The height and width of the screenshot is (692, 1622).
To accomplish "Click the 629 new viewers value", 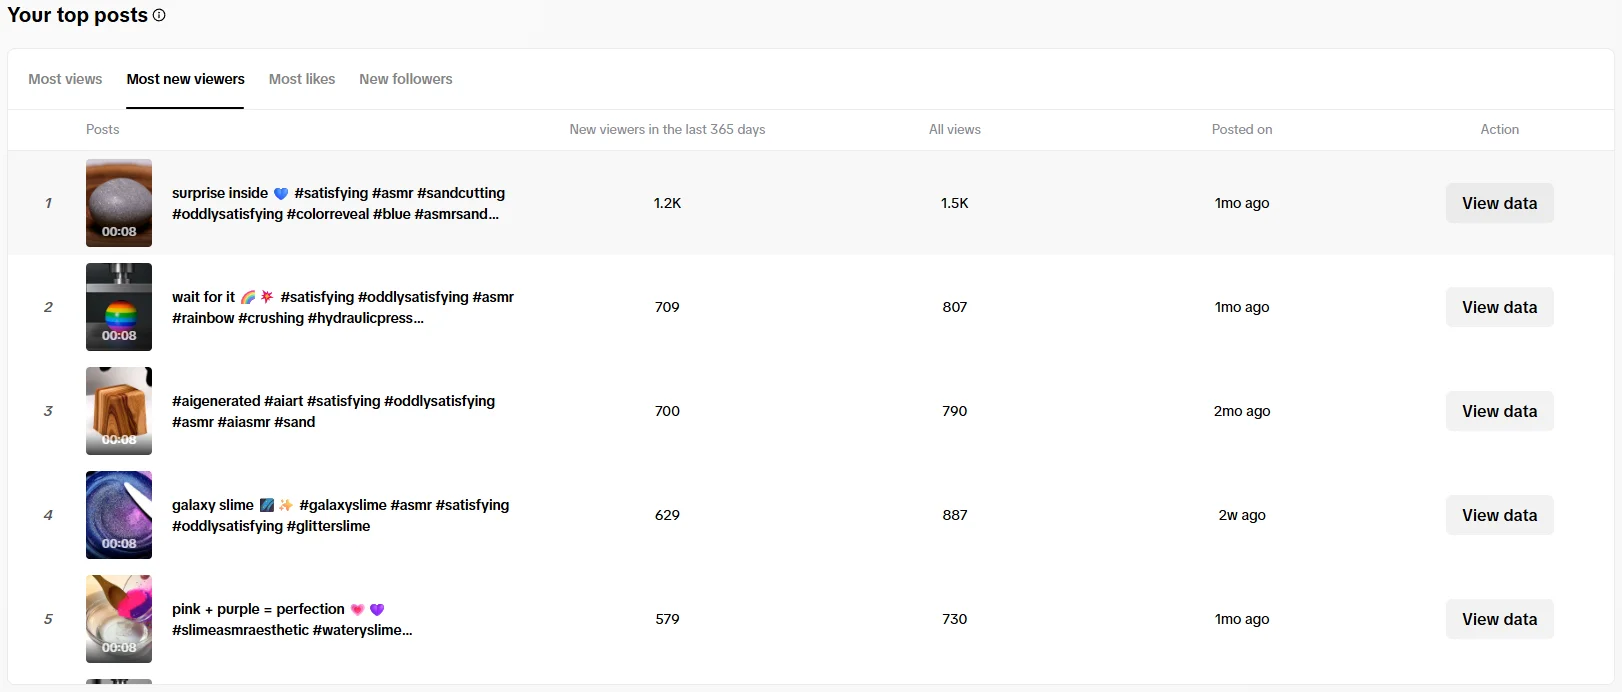I will click(667, 515).
